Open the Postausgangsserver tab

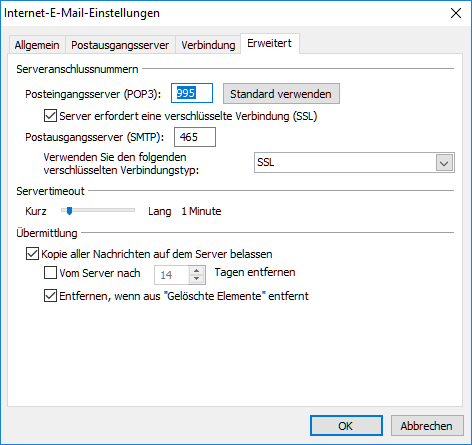(120, 45)
